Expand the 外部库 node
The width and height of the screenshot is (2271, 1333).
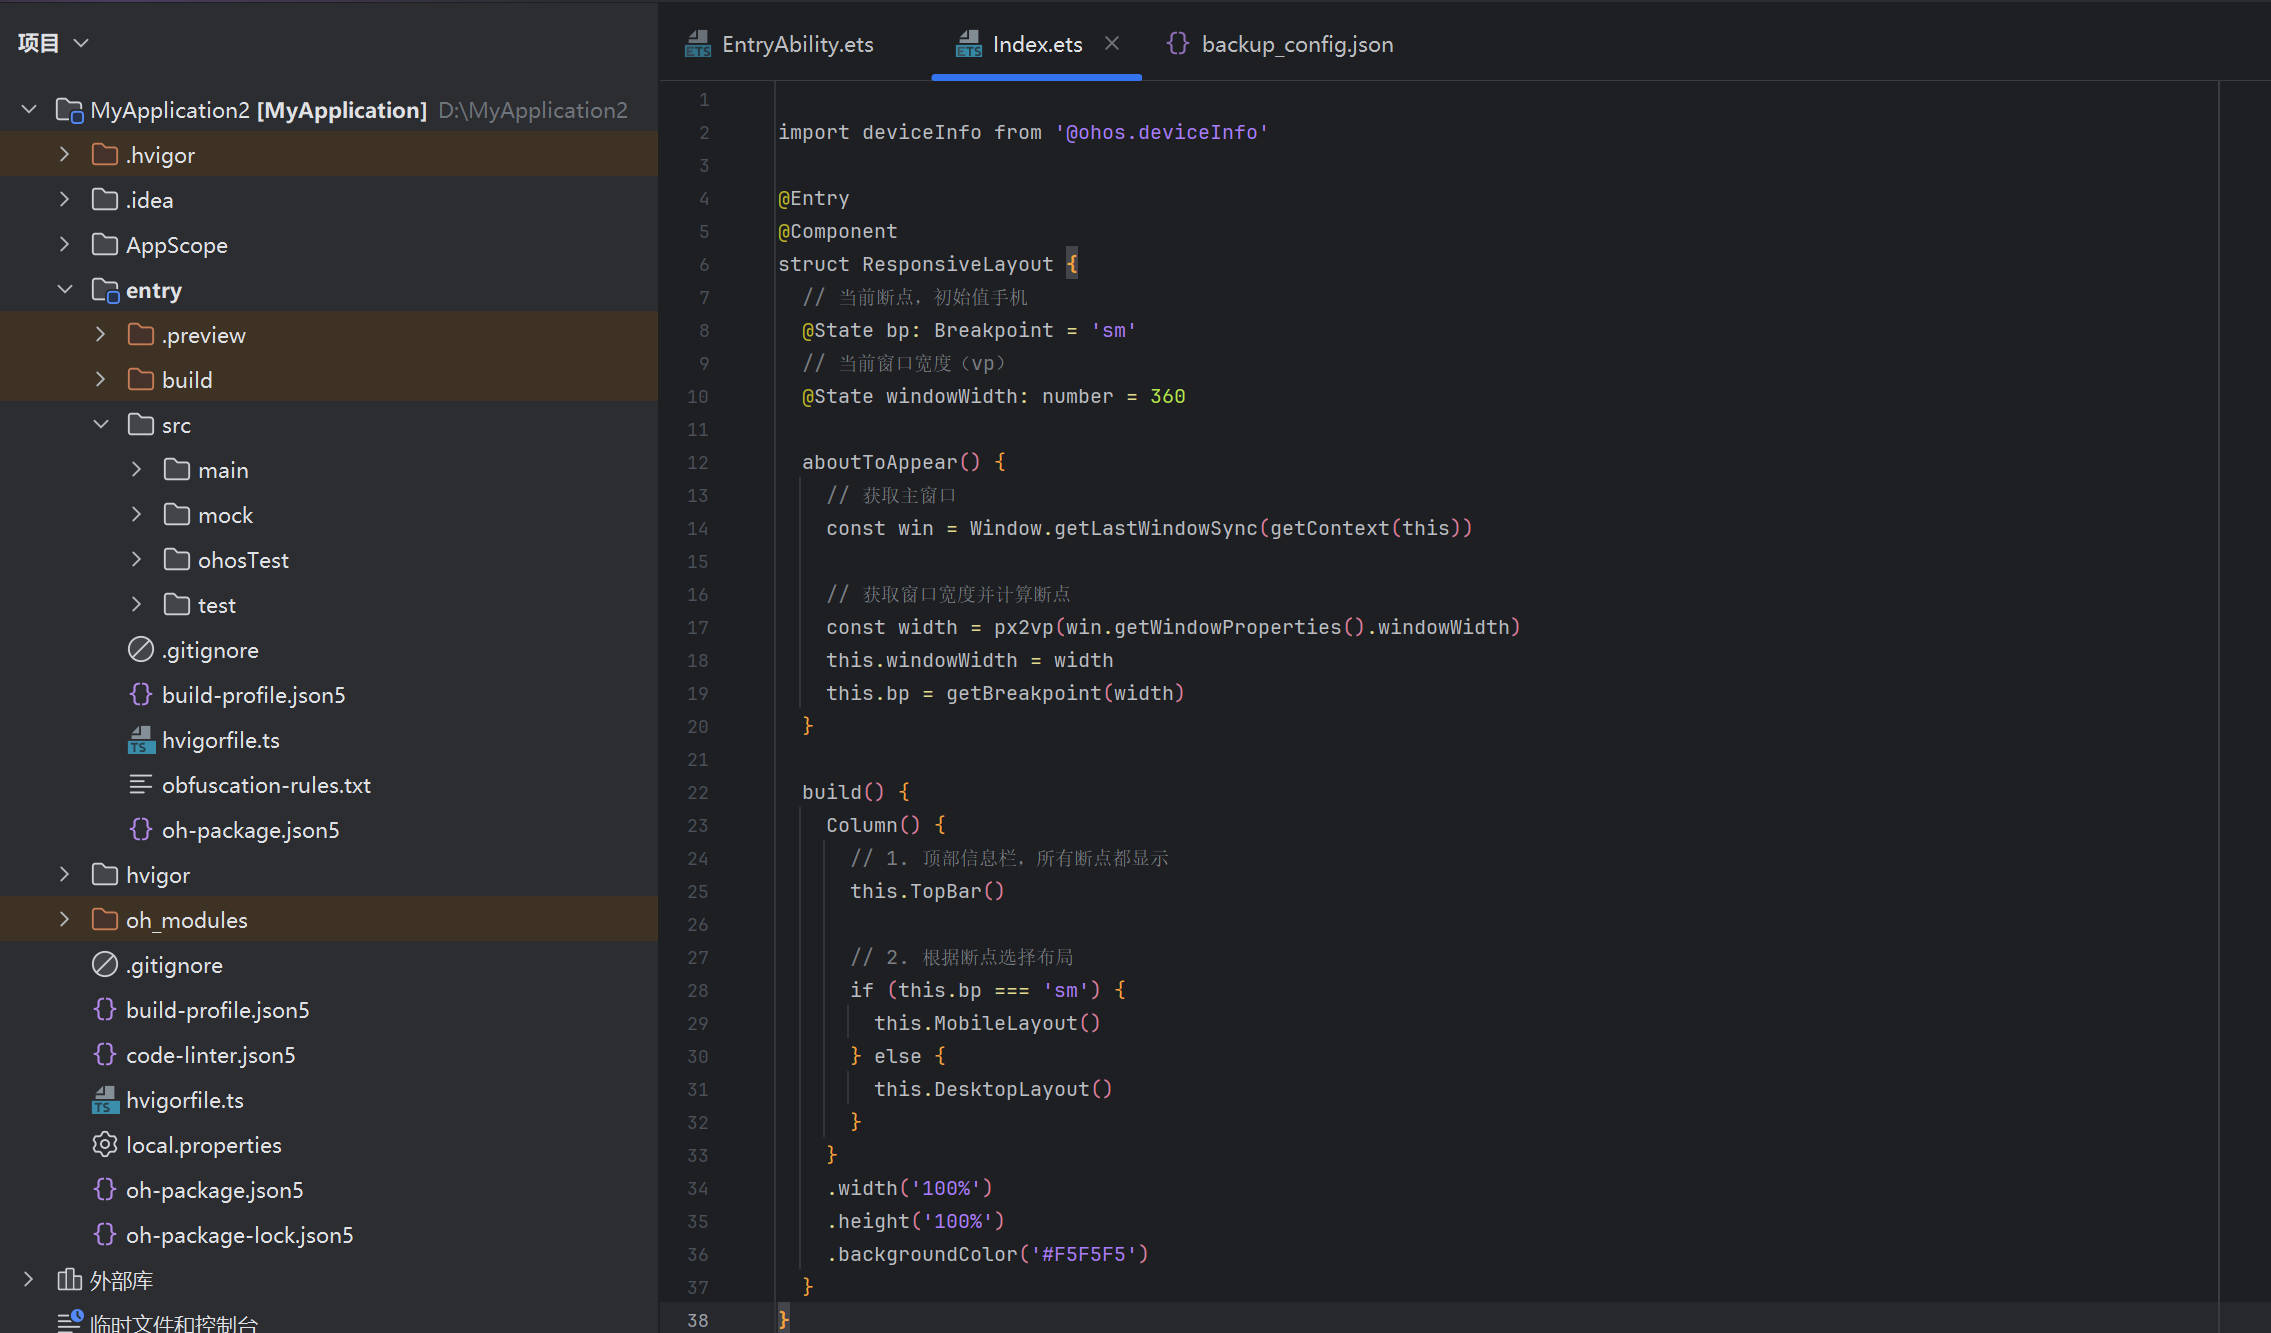pos(29,1279)
